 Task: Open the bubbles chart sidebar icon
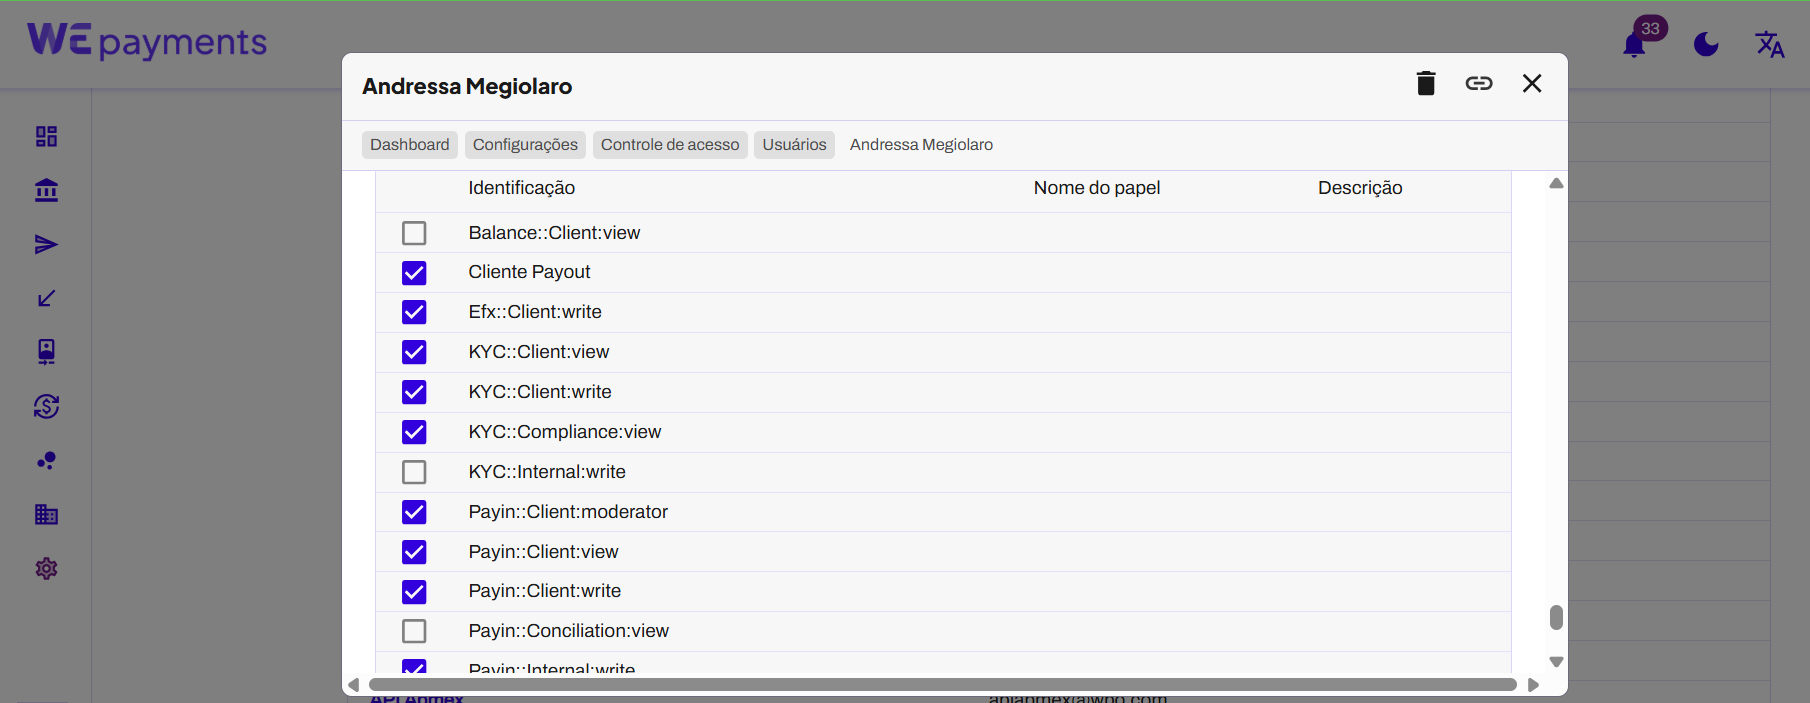(x=46, y=460)
